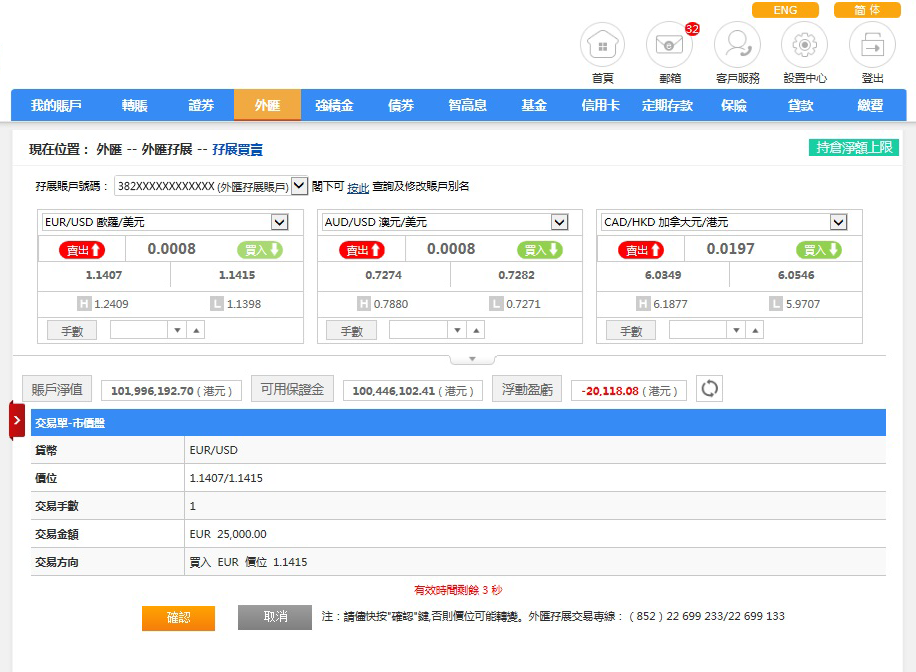Viewport: 916px width, 672px height.
Task: Click 買入 buy button for CAD/HKD
Action: pos(819,250)
